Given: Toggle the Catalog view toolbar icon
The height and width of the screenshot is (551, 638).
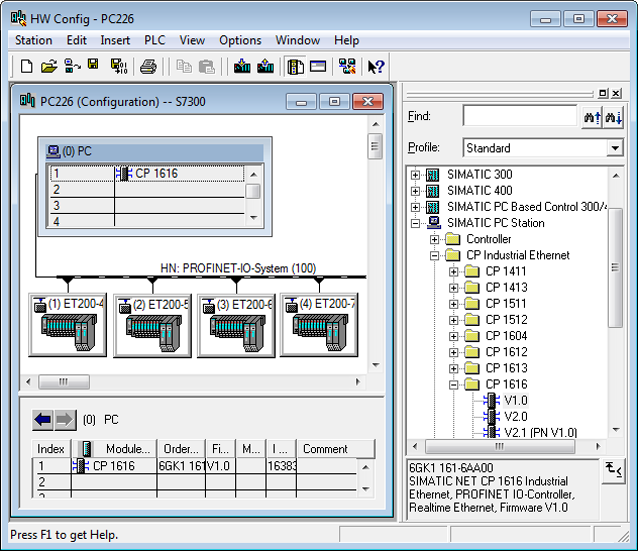Looking at the screenshot, I should [x=295, y=67].
